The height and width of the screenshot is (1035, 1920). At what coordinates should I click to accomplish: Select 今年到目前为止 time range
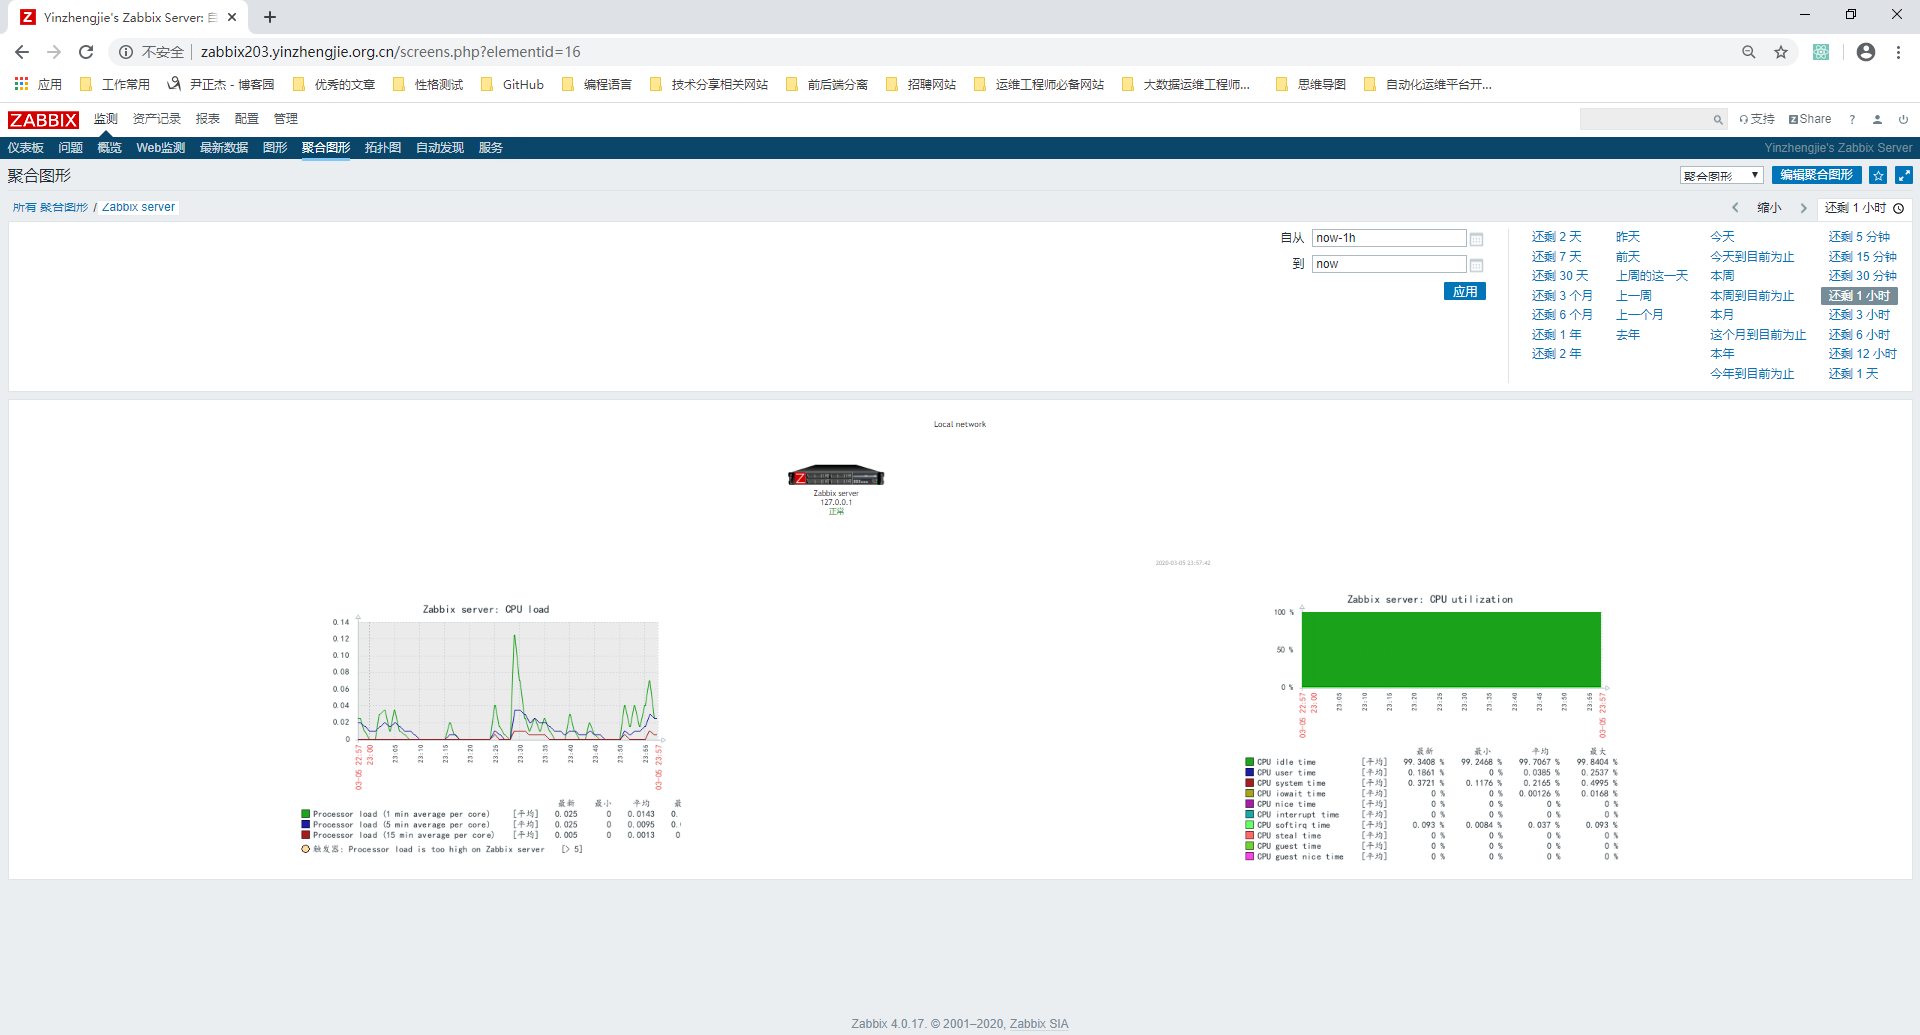[x=1752, y=374]
